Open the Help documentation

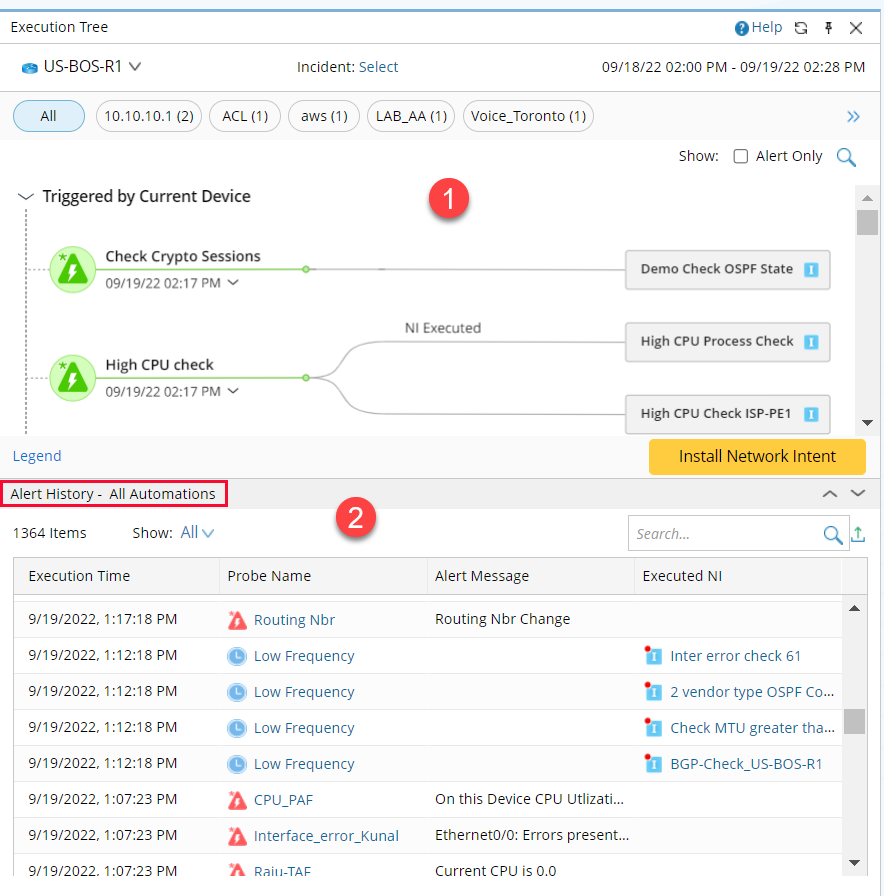tap(757, 27)
